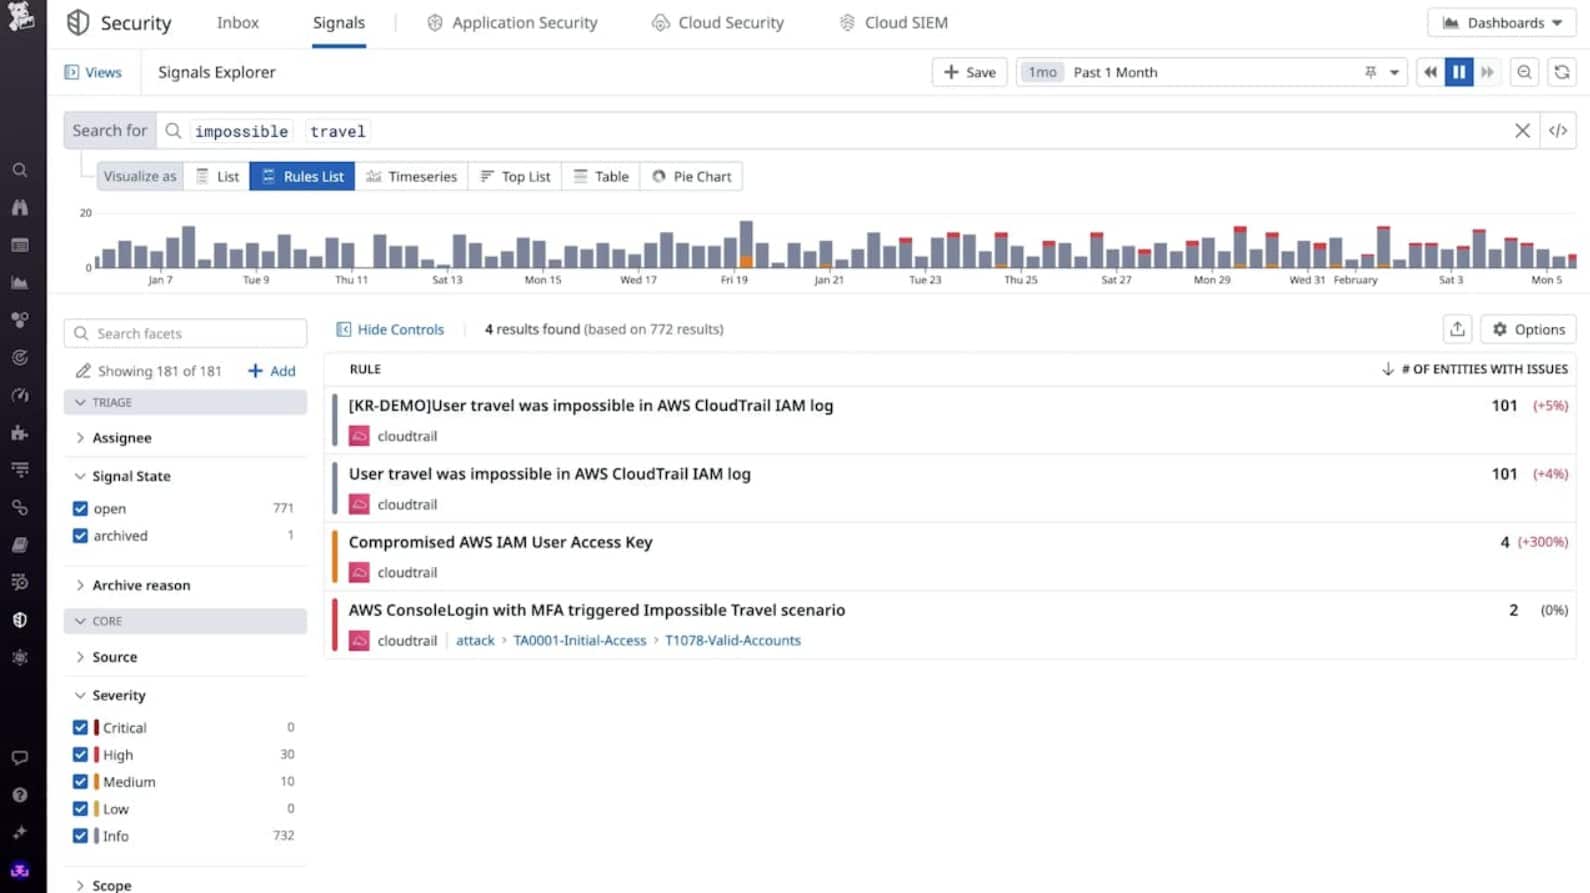Click the Save button
Viewport: 1590px width, 893px height.
click(x=969, y=72)
